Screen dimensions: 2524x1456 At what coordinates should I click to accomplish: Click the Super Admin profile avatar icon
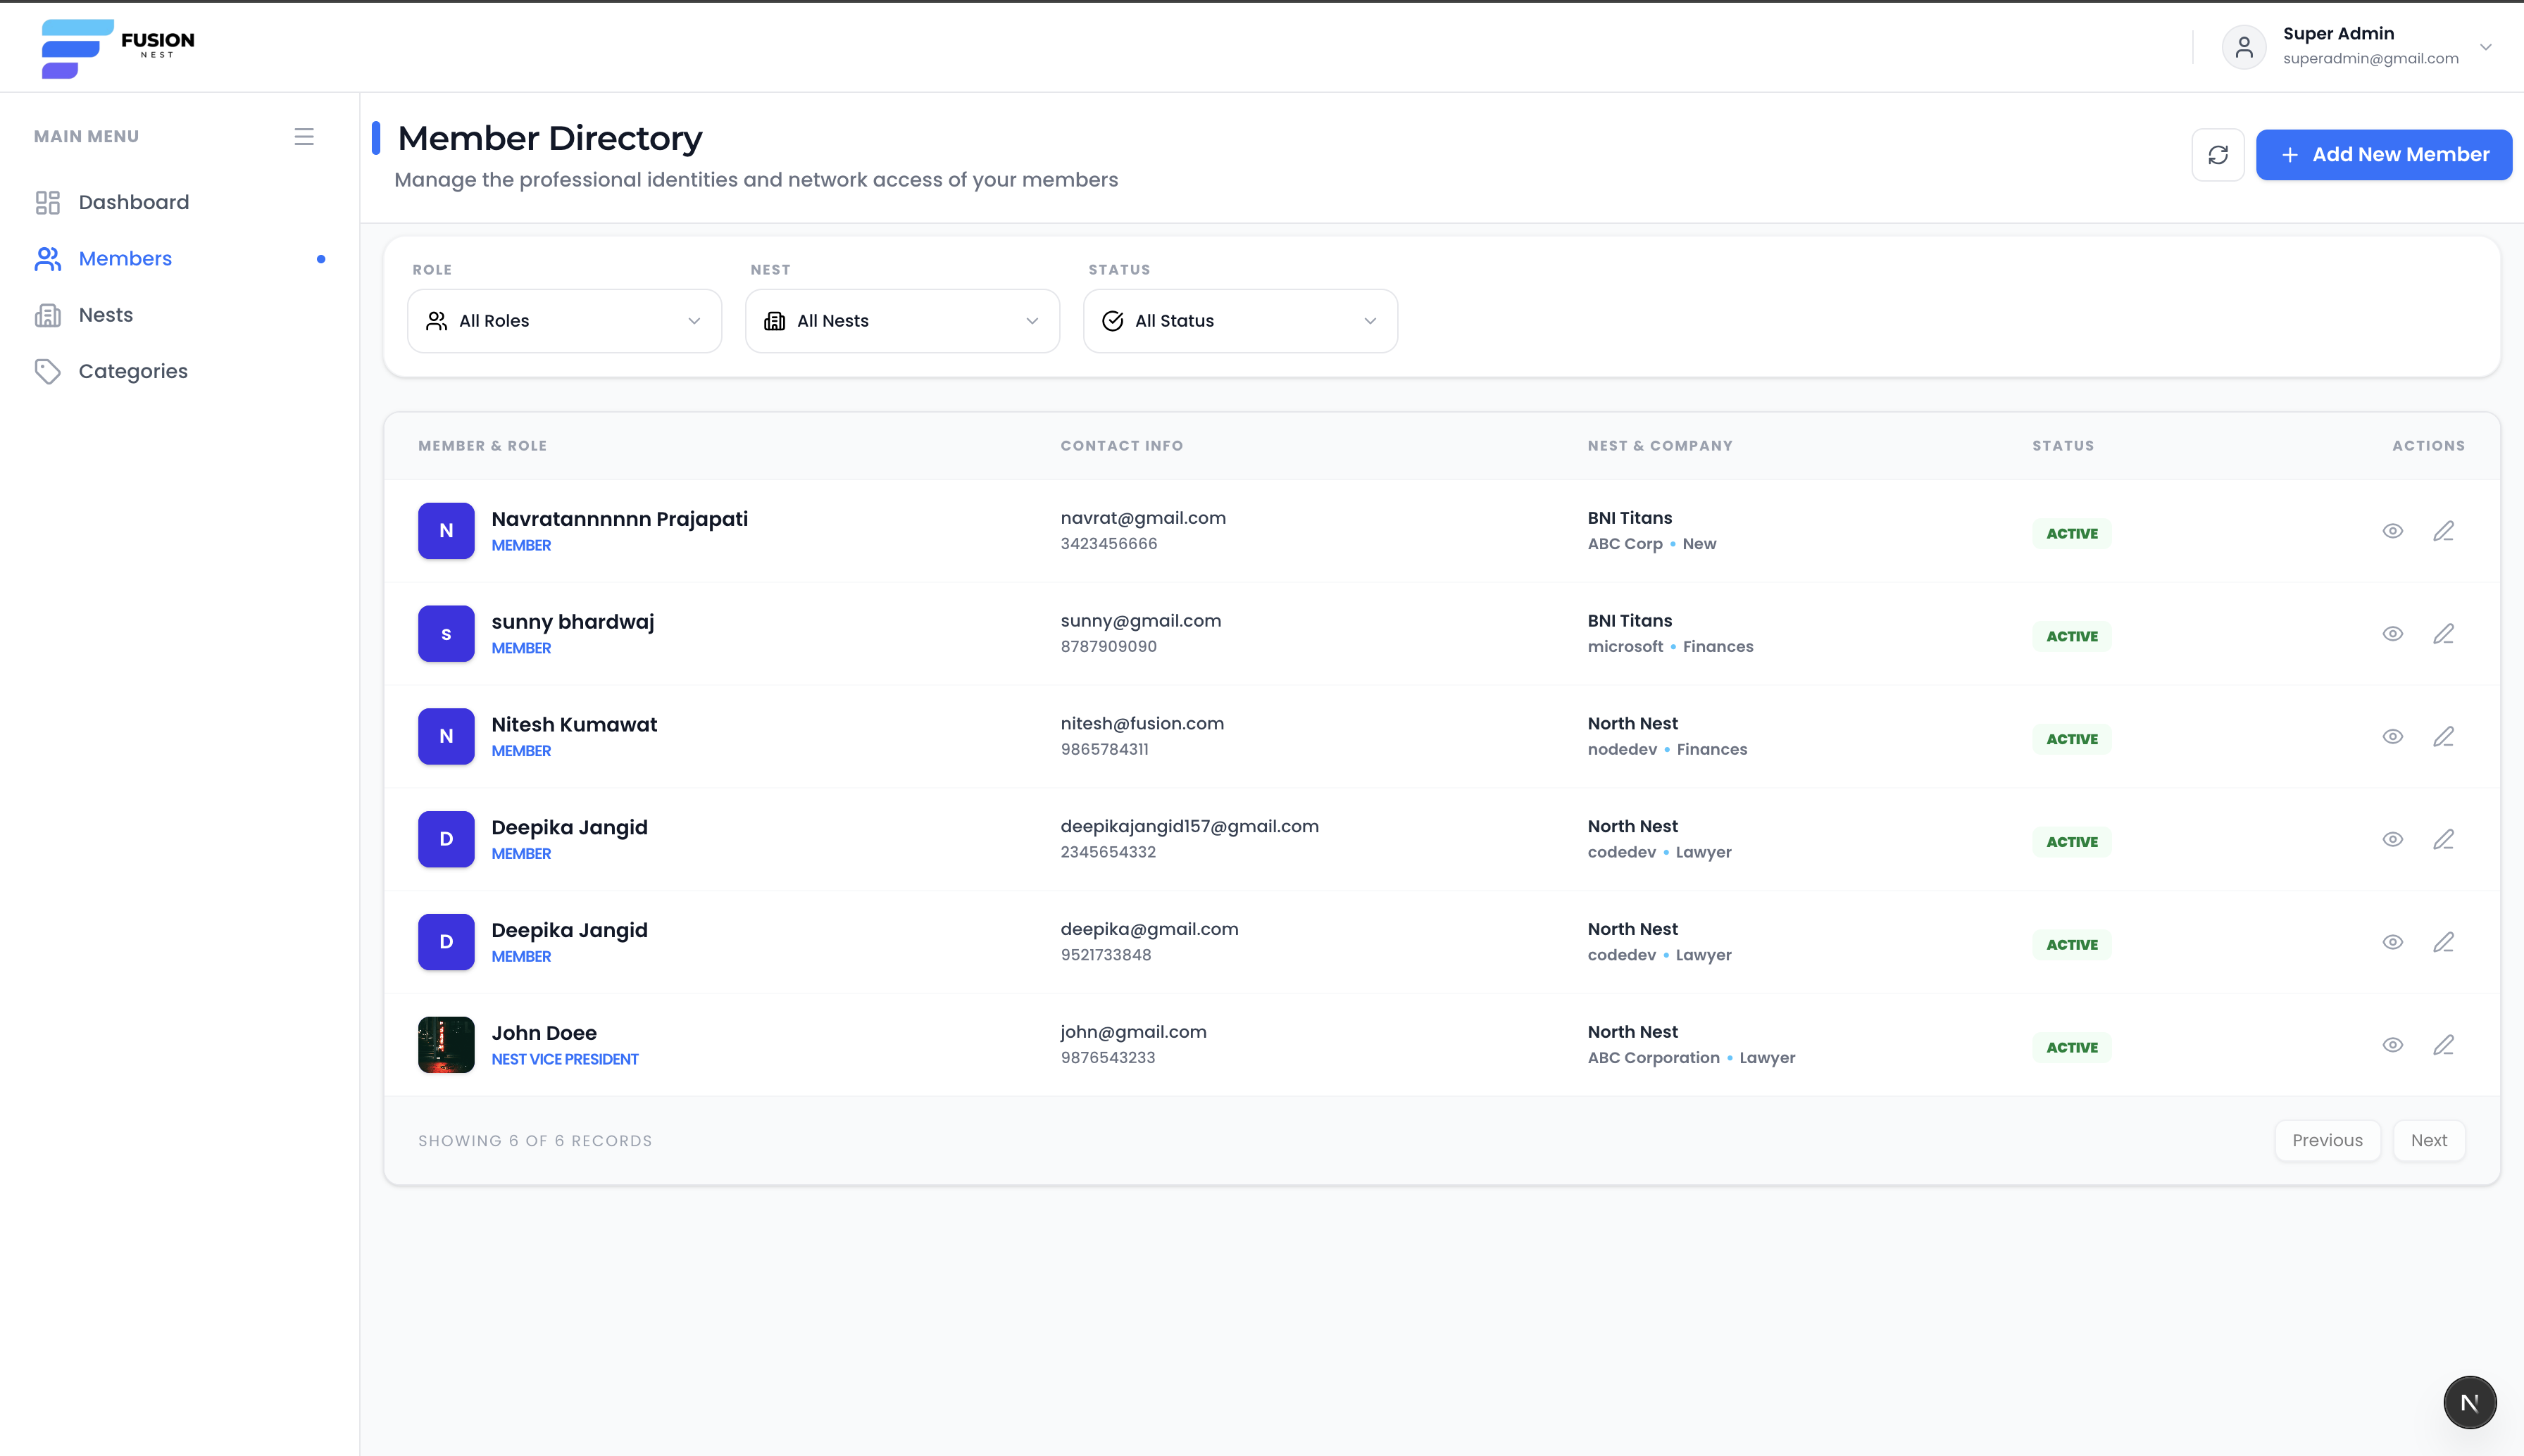2243,47
